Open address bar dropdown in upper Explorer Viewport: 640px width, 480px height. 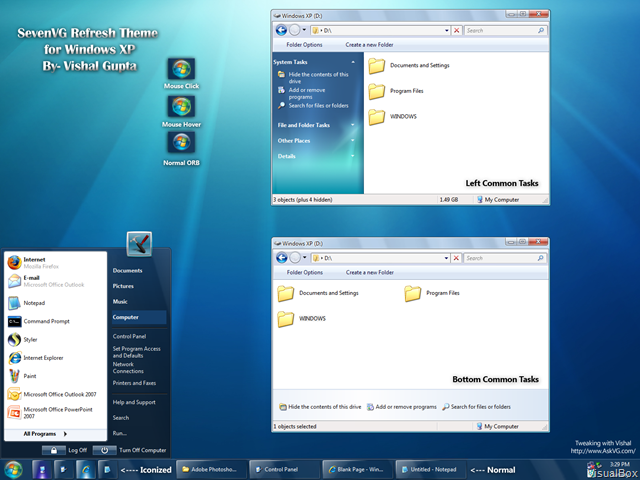click(447, 31)
